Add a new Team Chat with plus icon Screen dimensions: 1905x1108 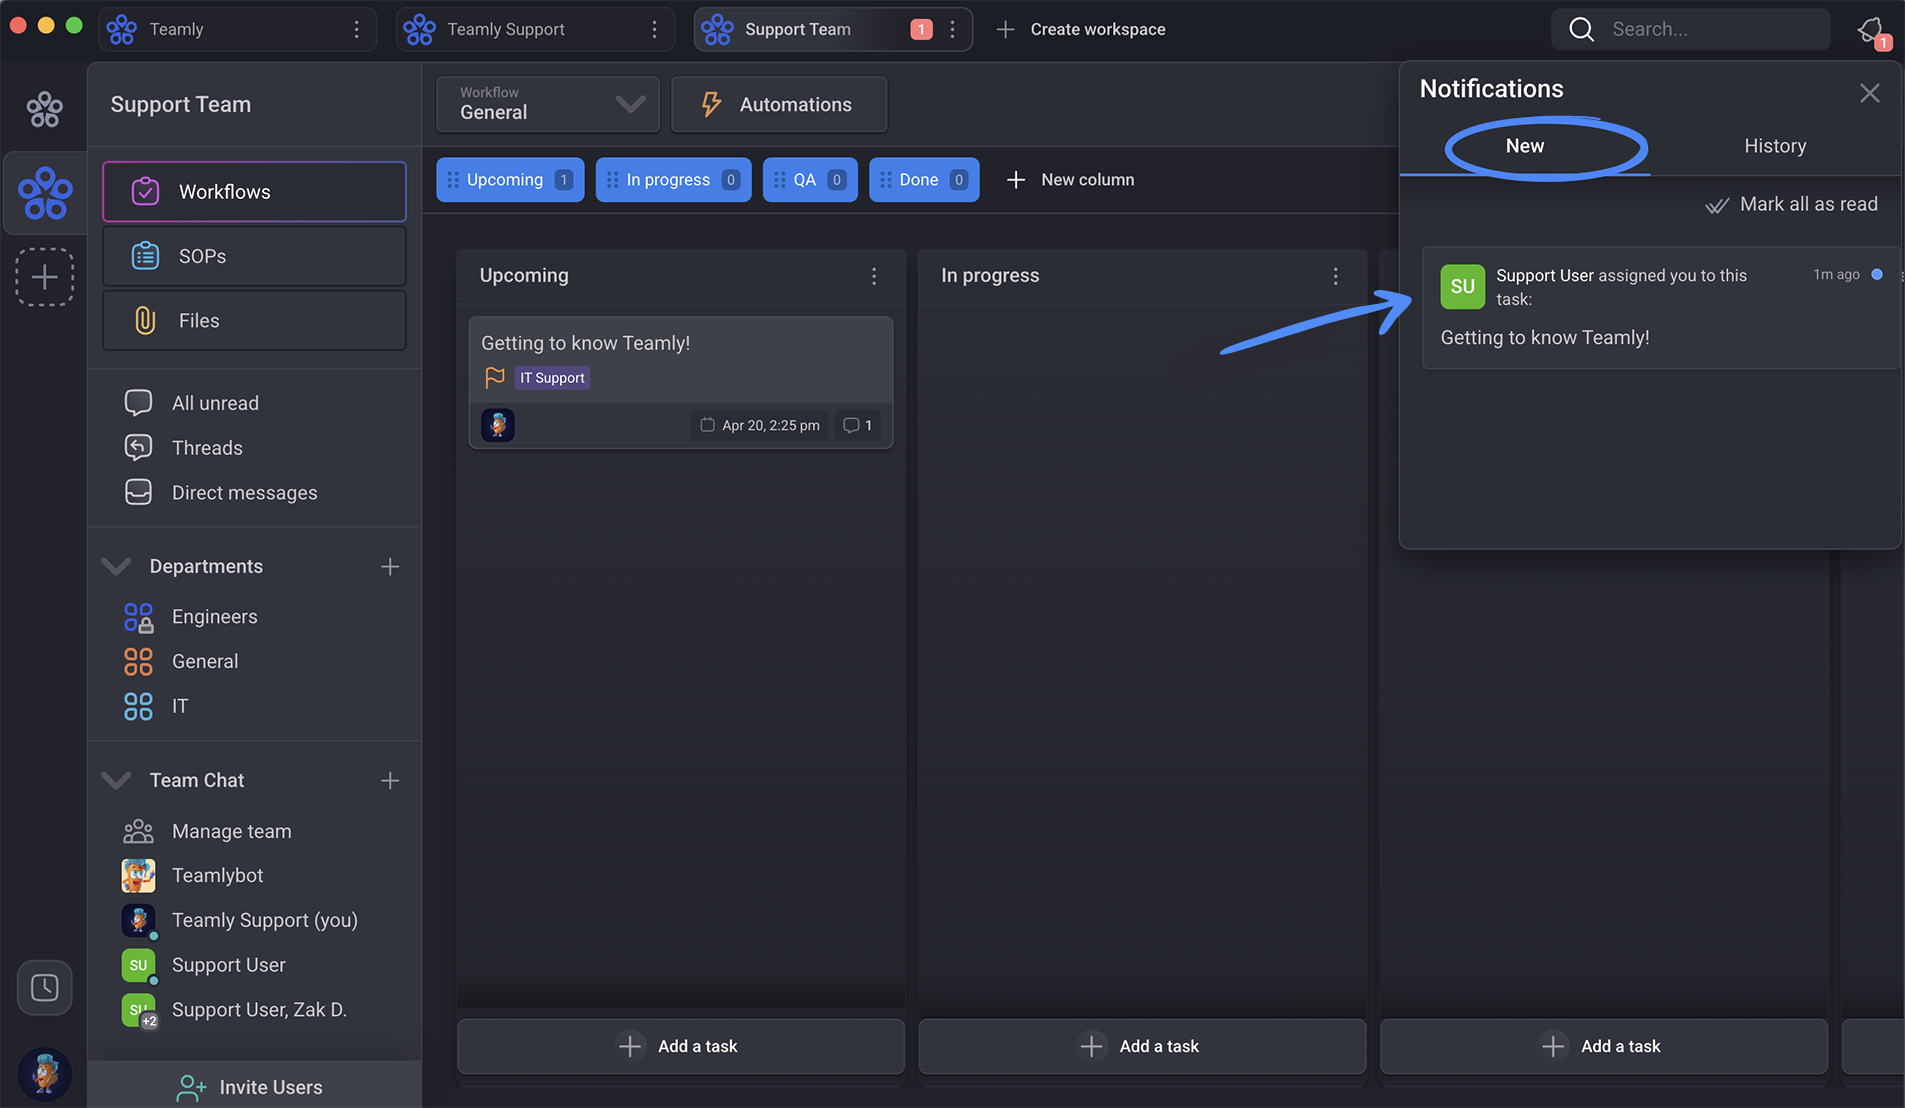click(x=390, y=781)
